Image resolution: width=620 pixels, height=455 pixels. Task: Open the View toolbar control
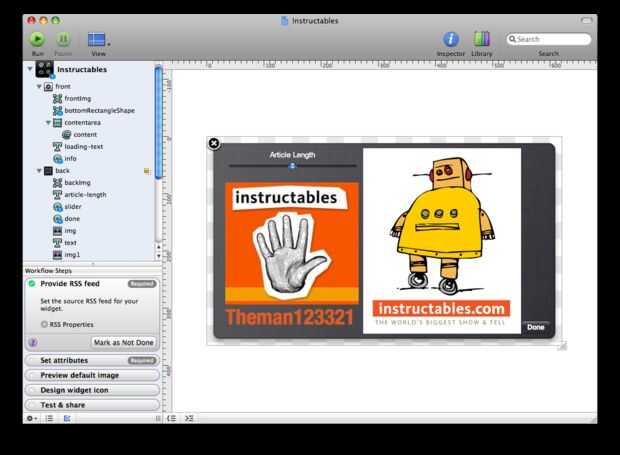98,40
